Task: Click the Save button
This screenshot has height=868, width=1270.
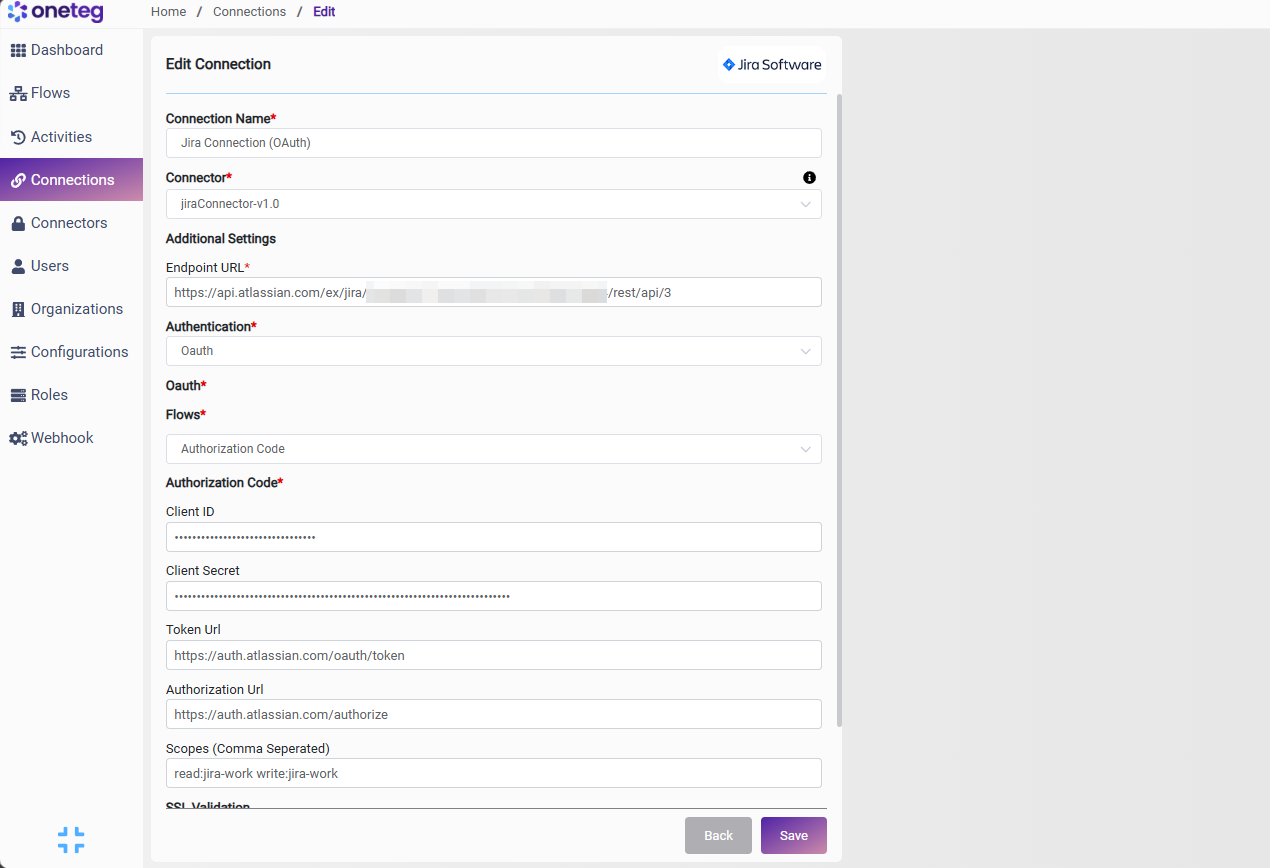Action: click(x=794, y=836)
